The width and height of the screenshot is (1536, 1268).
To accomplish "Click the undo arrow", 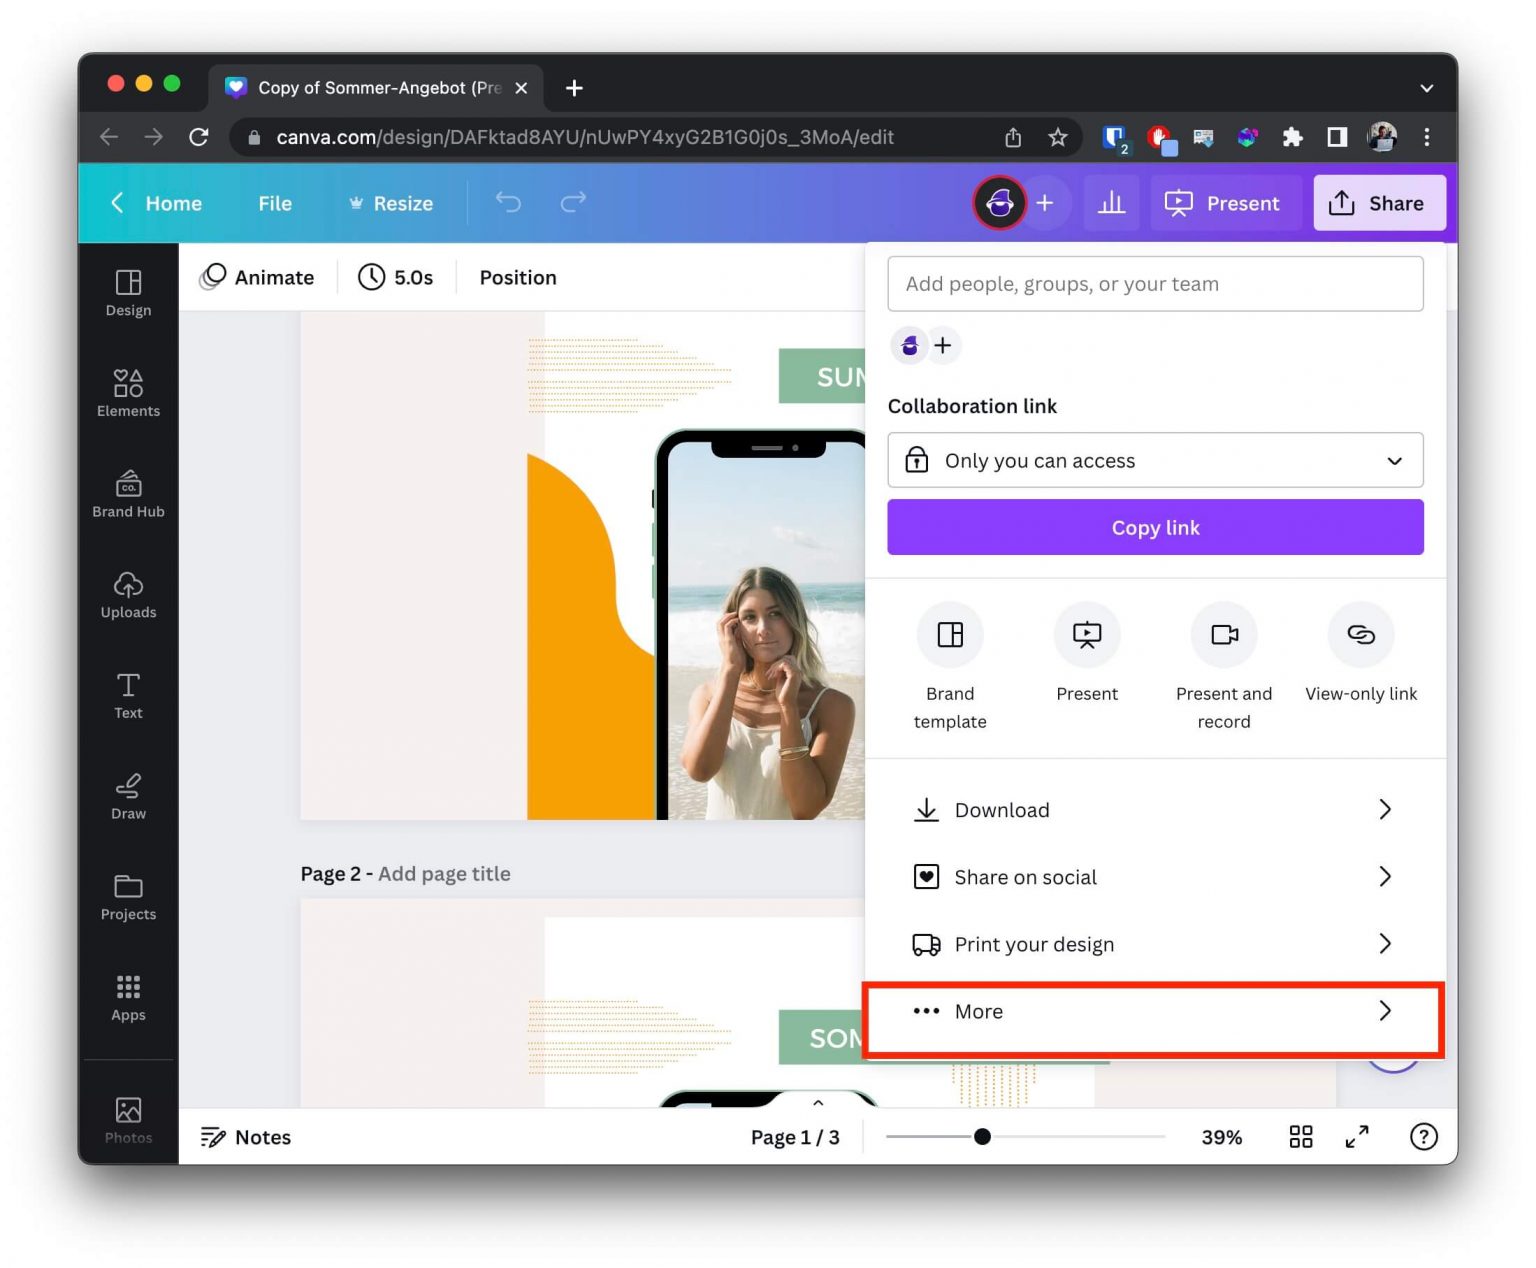I will tap(508, 203).
